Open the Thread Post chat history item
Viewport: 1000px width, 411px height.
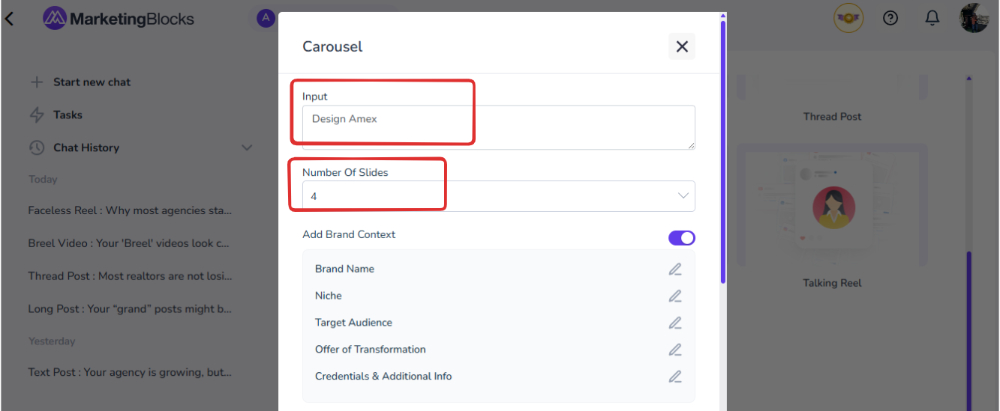click(x=130, y=276)
